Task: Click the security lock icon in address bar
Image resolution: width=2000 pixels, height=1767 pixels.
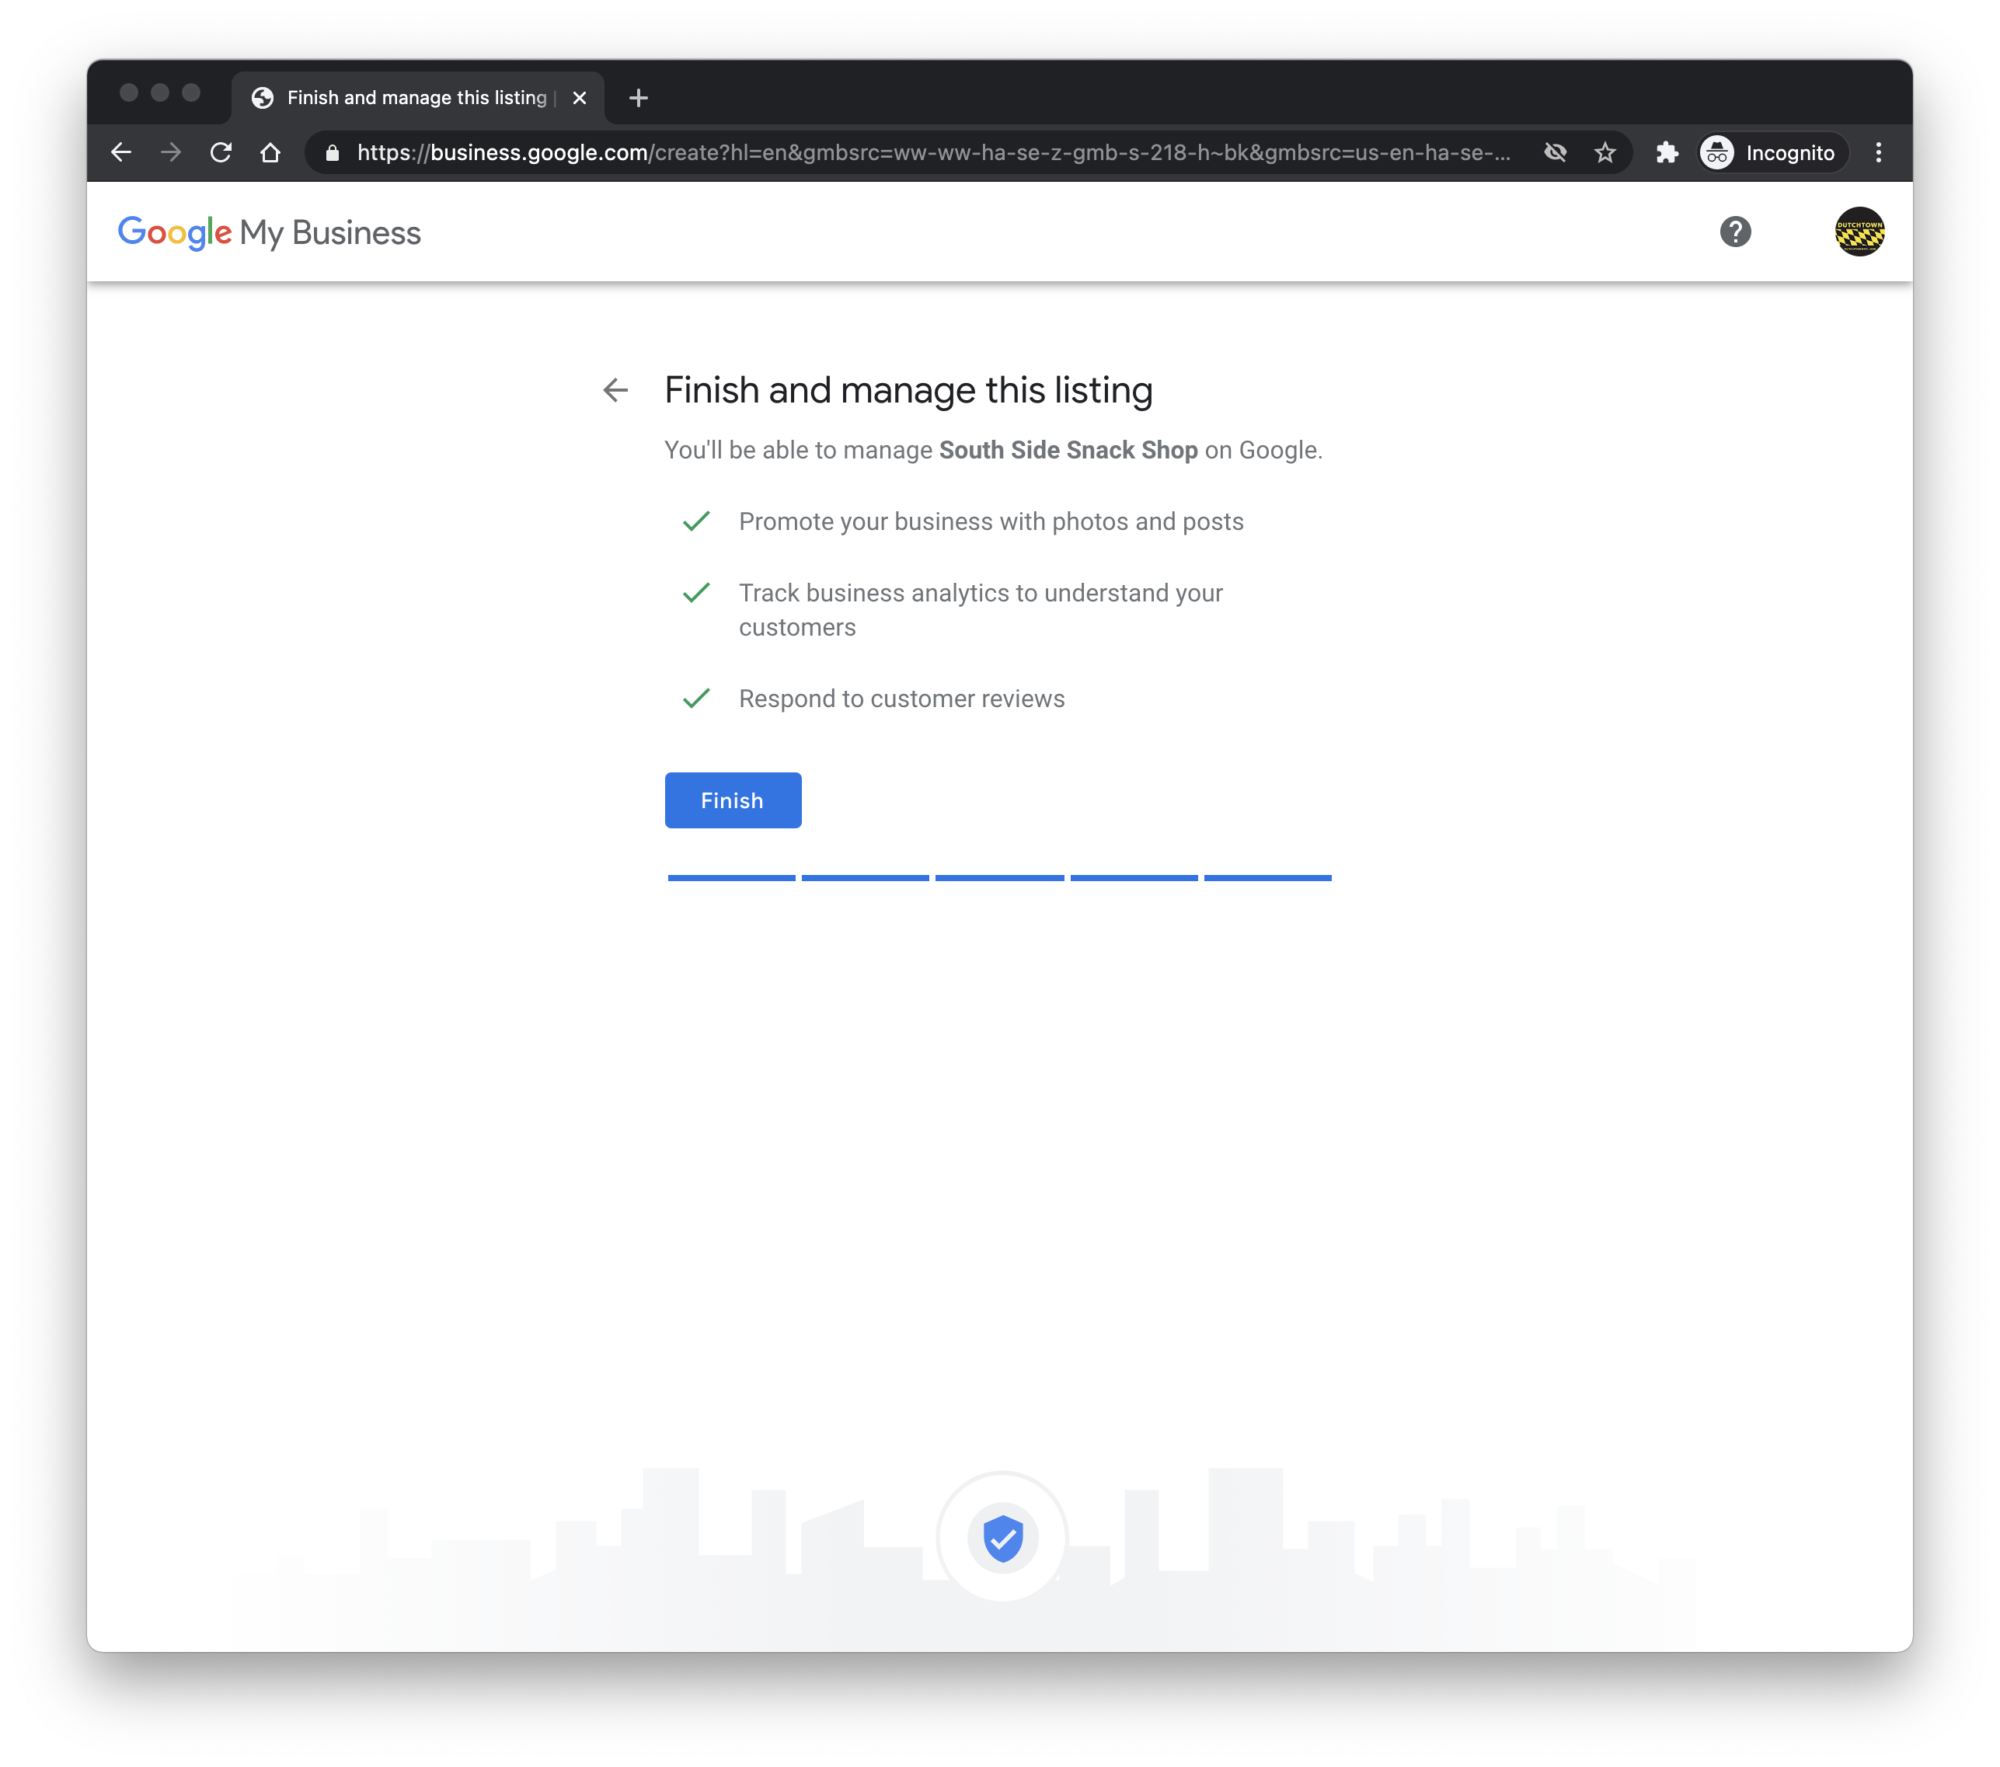Action: click(329, 154)
